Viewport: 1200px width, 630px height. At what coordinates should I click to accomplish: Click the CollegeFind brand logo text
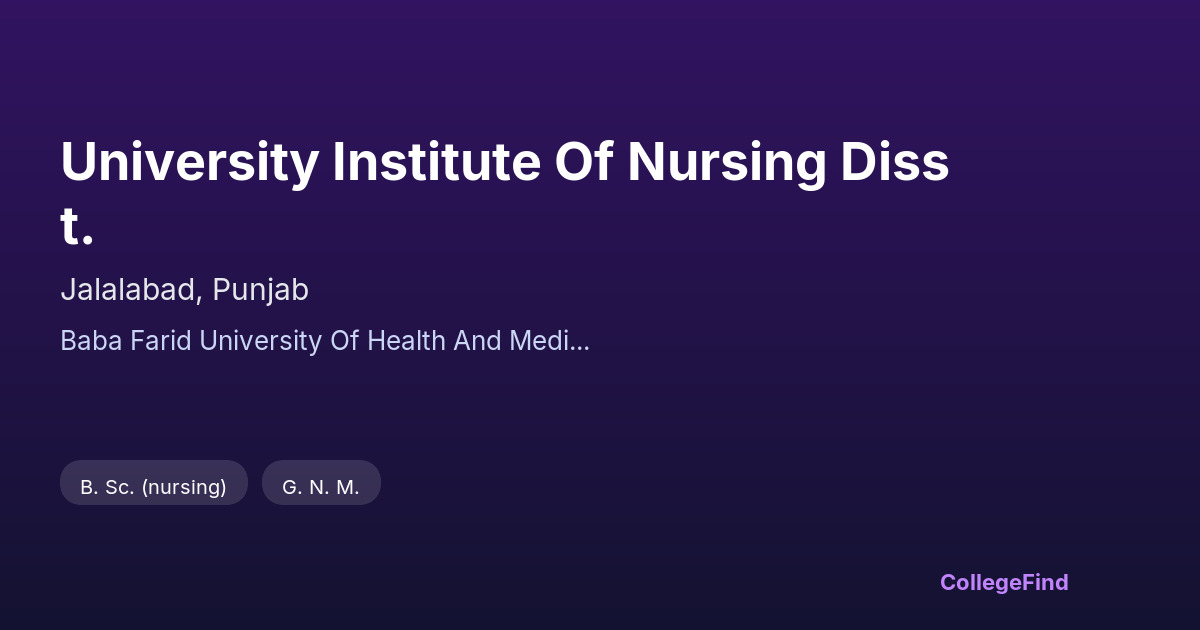click(x=1003, y=582)
